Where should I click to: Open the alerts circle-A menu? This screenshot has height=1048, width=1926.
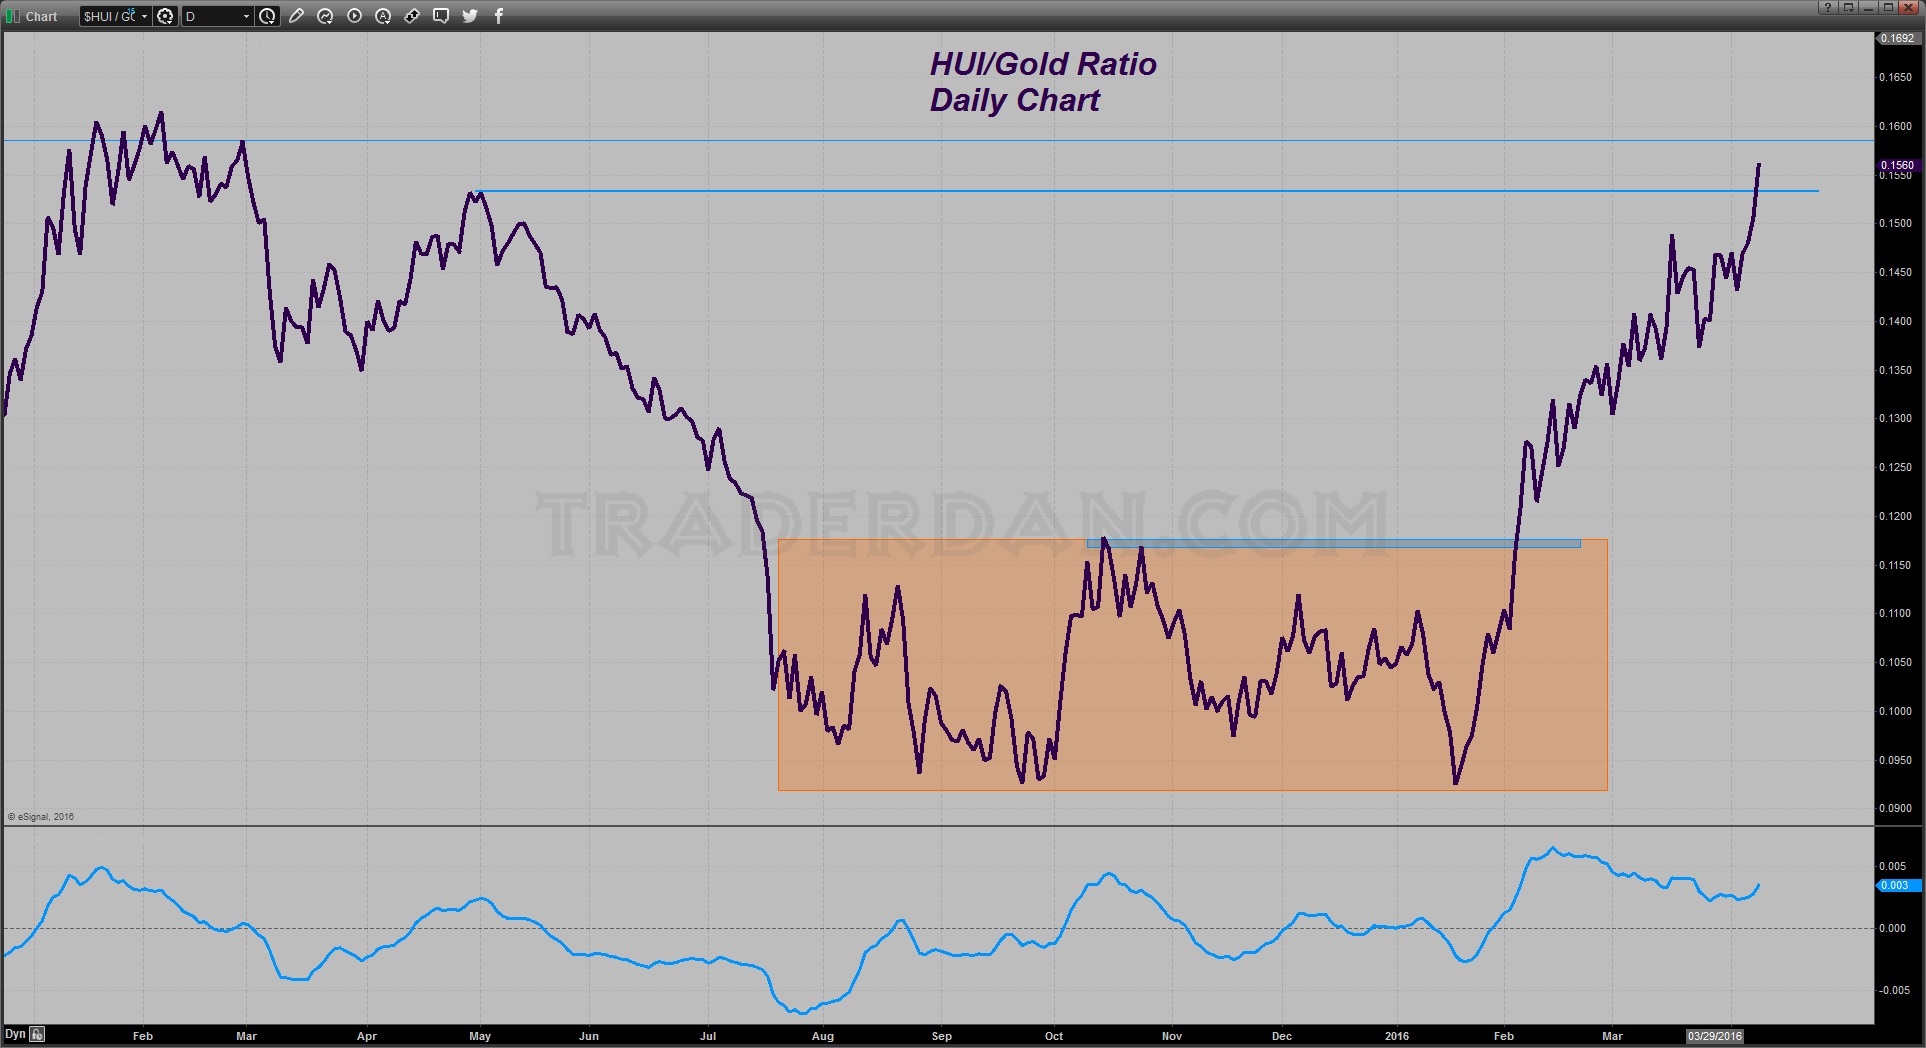click(383, 16)
